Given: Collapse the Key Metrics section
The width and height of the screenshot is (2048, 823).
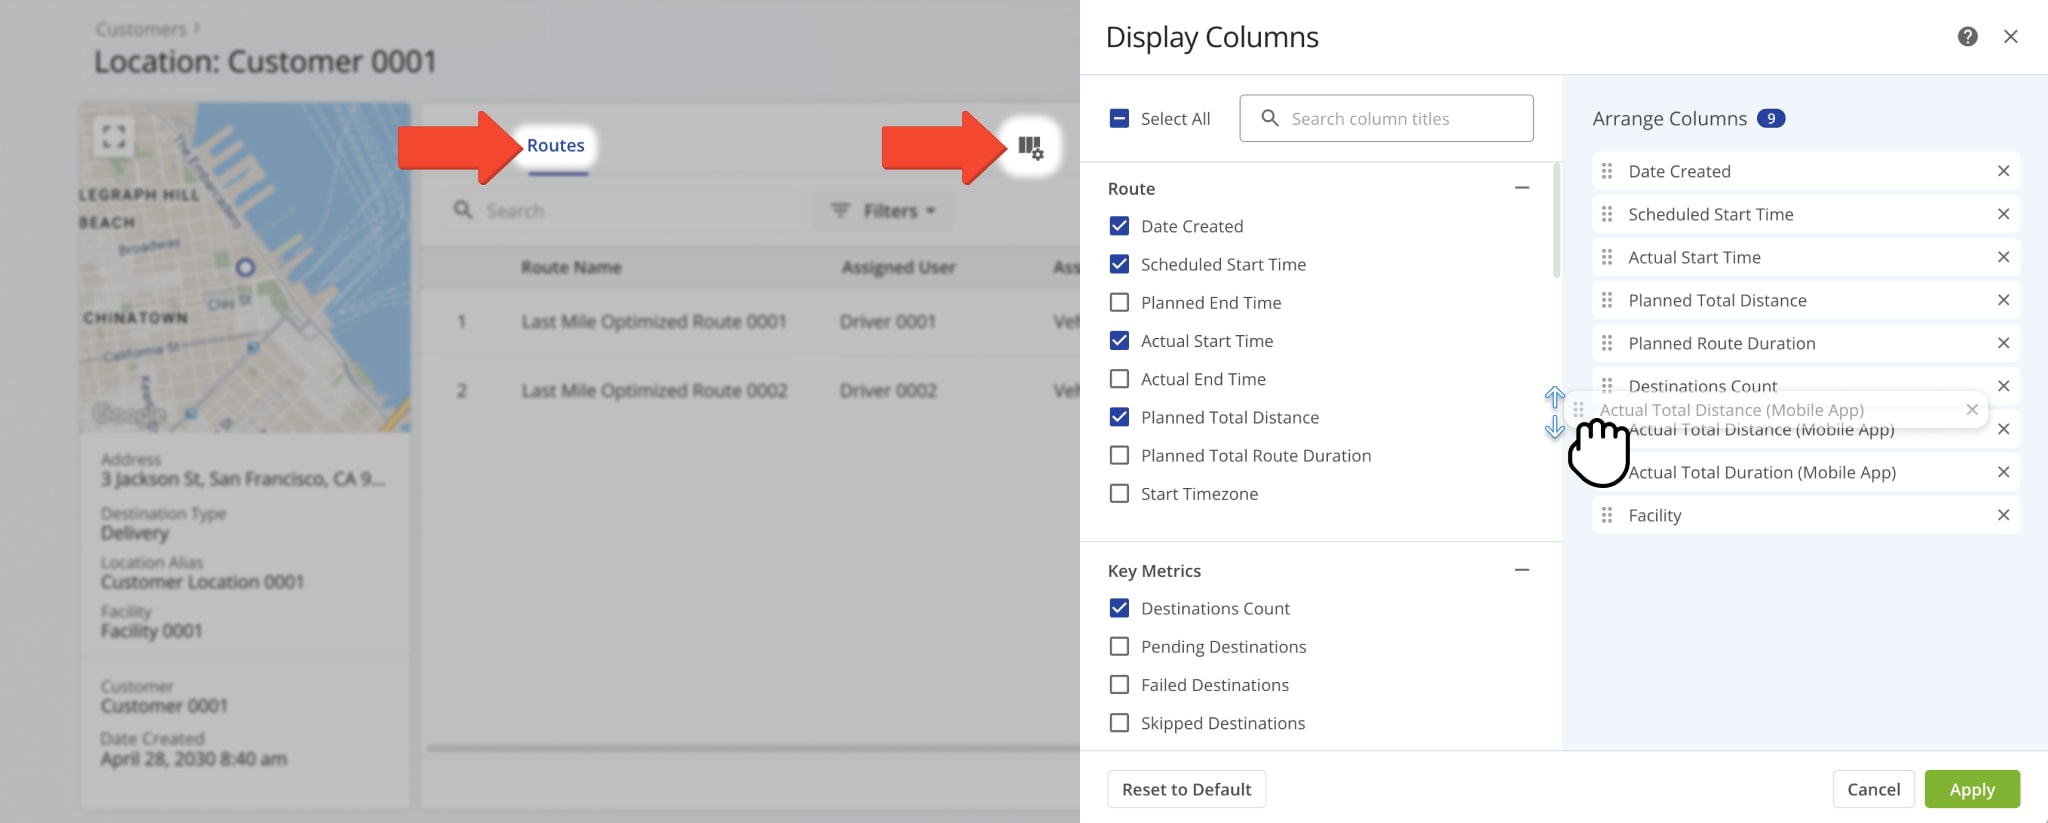Looking at the screenshot, I should (x=1521, y=570).
